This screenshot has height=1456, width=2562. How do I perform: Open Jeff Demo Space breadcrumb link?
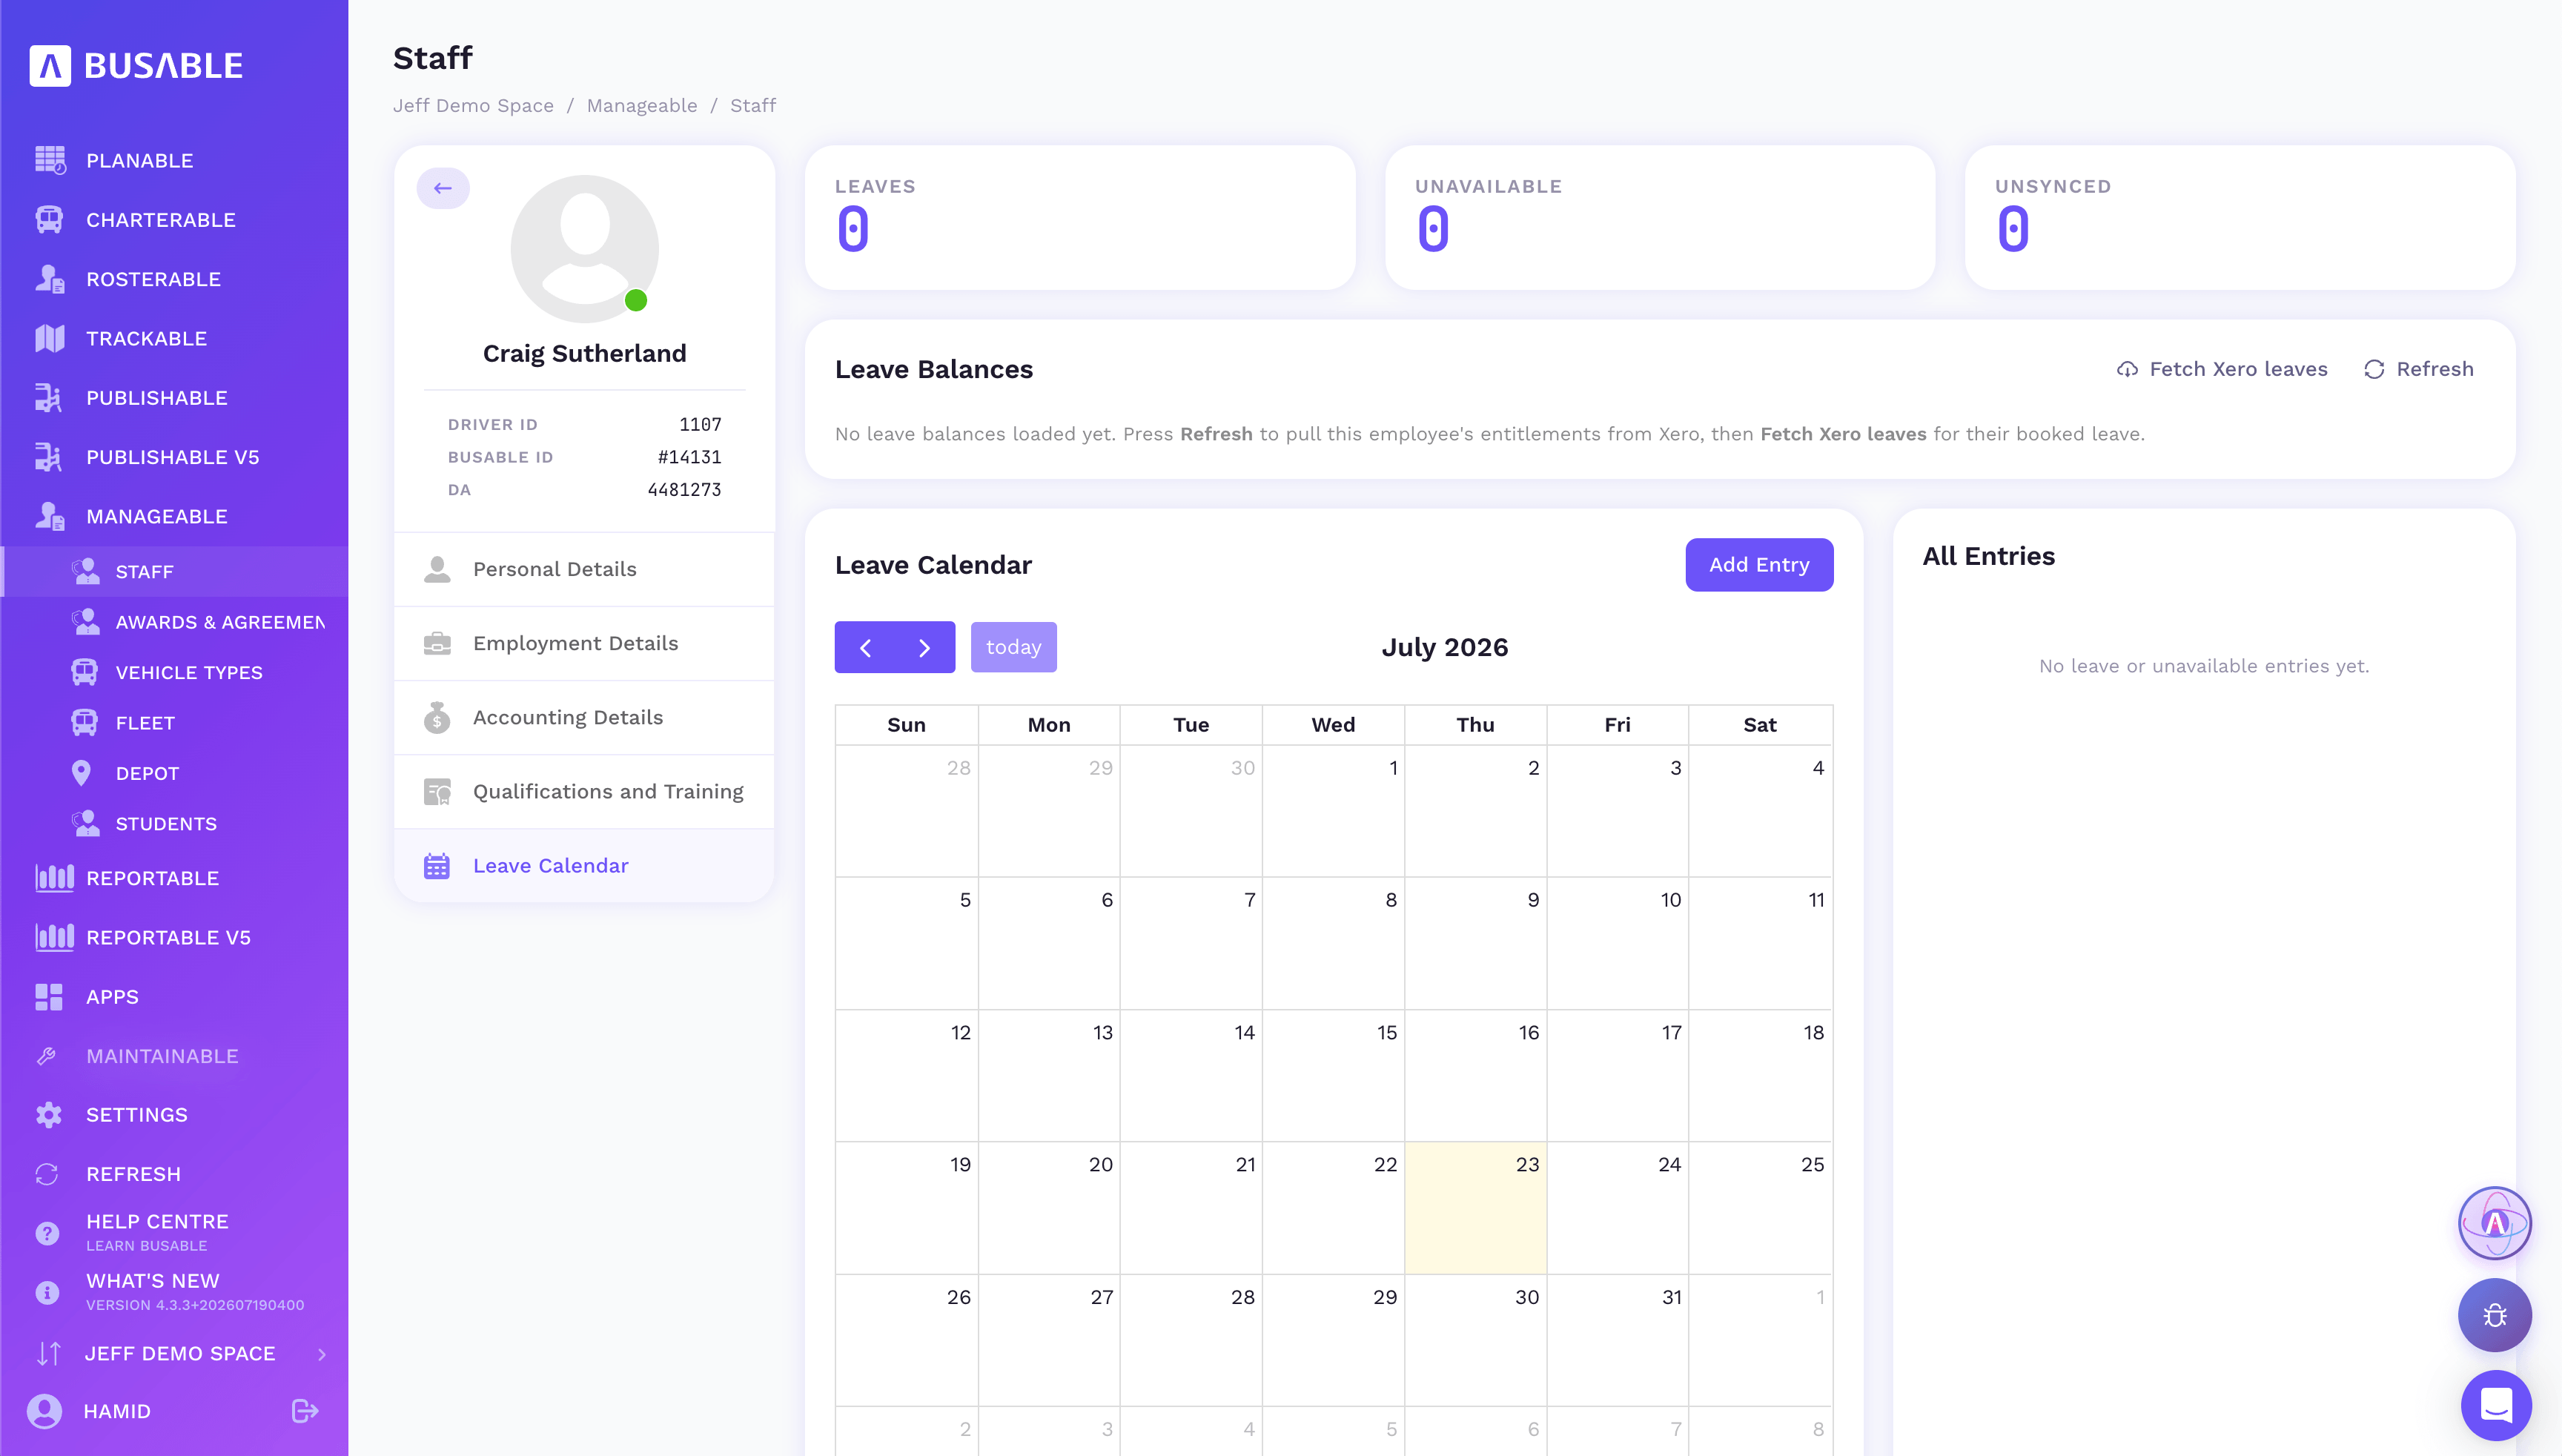pos(473,106)
